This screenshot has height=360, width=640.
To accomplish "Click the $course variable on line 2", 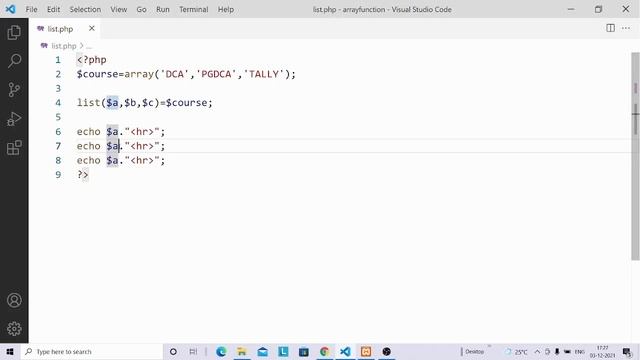I will point(97,74).
